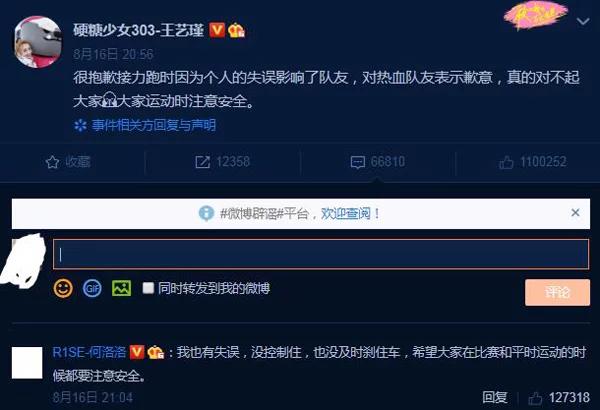The width and height of the screenshot is (600, 410).
Task: Open the 事件相关方回复与声明 link
Action: 154,125
